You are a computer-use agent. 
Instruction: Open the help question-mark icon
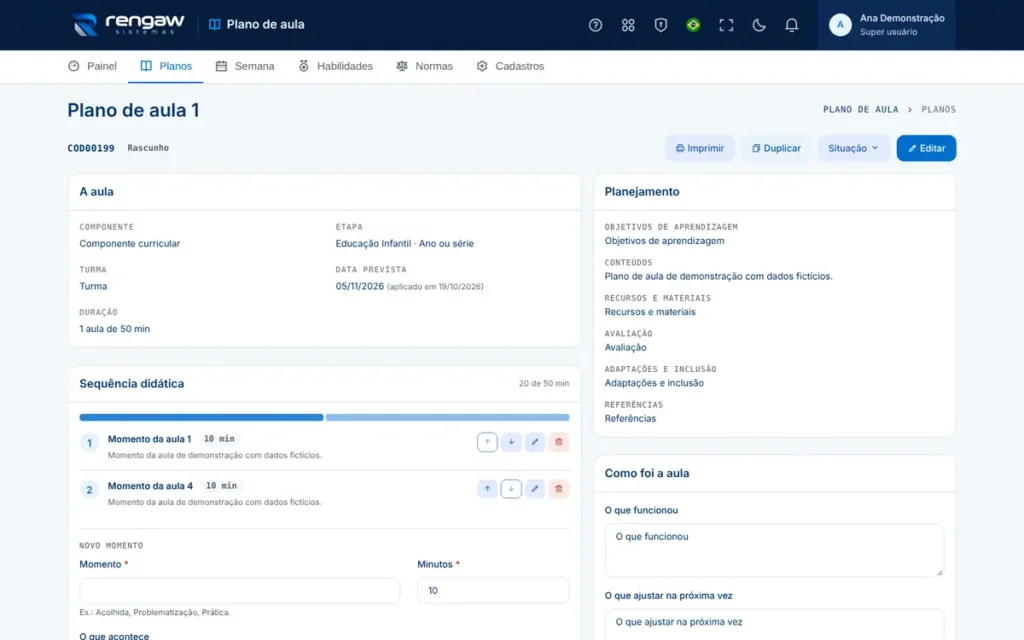(x=595, y=25)
